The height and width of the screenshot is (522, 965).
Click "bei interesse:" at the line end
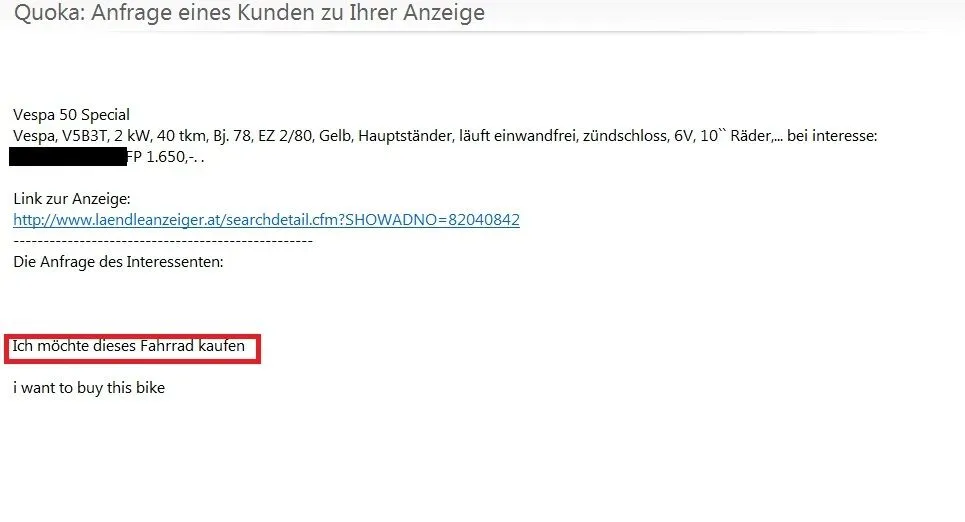click(x=832, y=136)
